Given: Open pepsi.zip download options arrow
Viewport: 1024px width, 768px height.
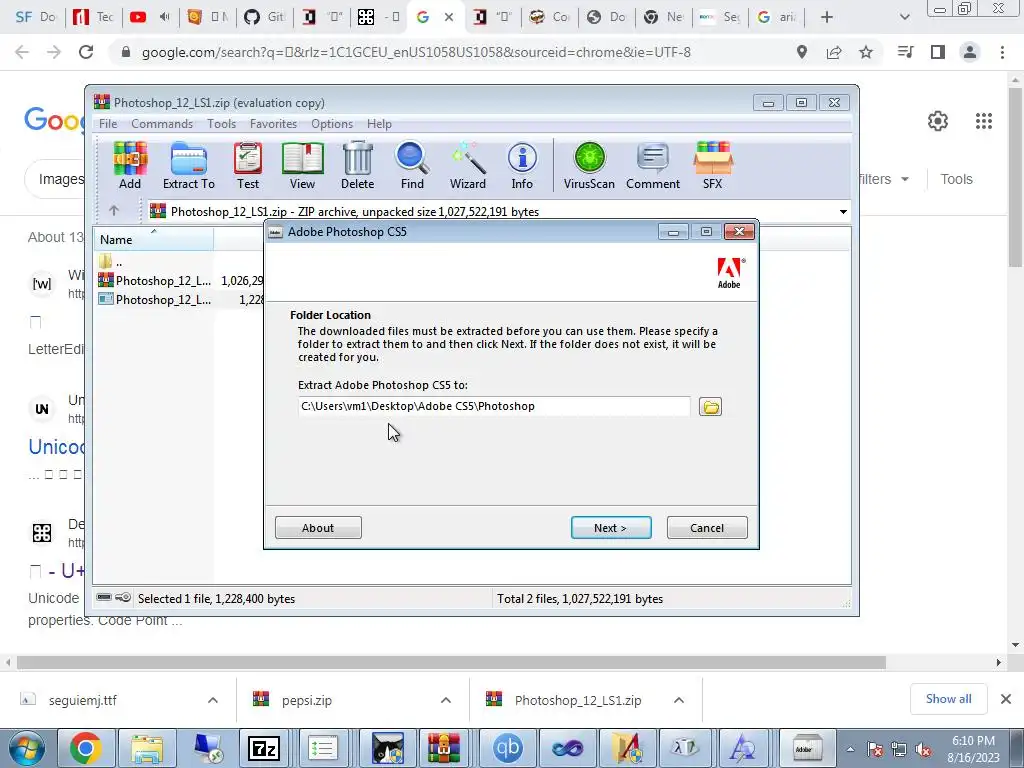Looking at the screenshot, I should 446,700.
